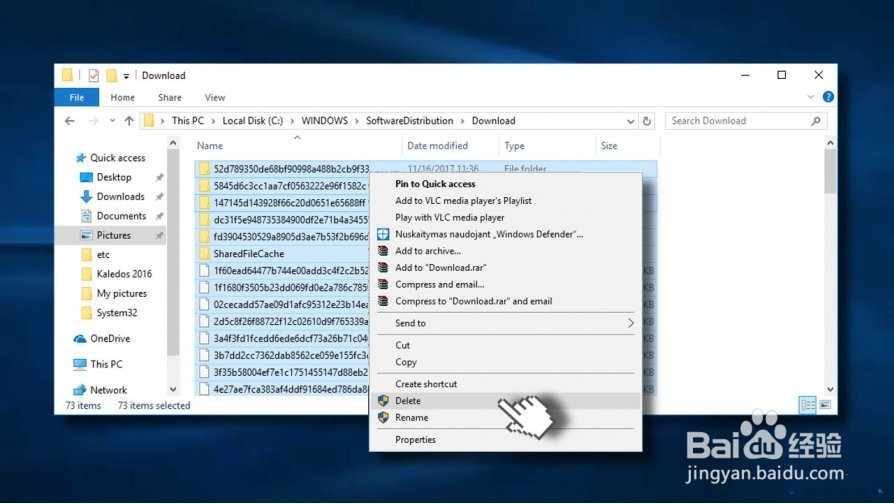
Task: Click WinRAR icon beside Add to "Download.rar"
Action: coord(383,267)
